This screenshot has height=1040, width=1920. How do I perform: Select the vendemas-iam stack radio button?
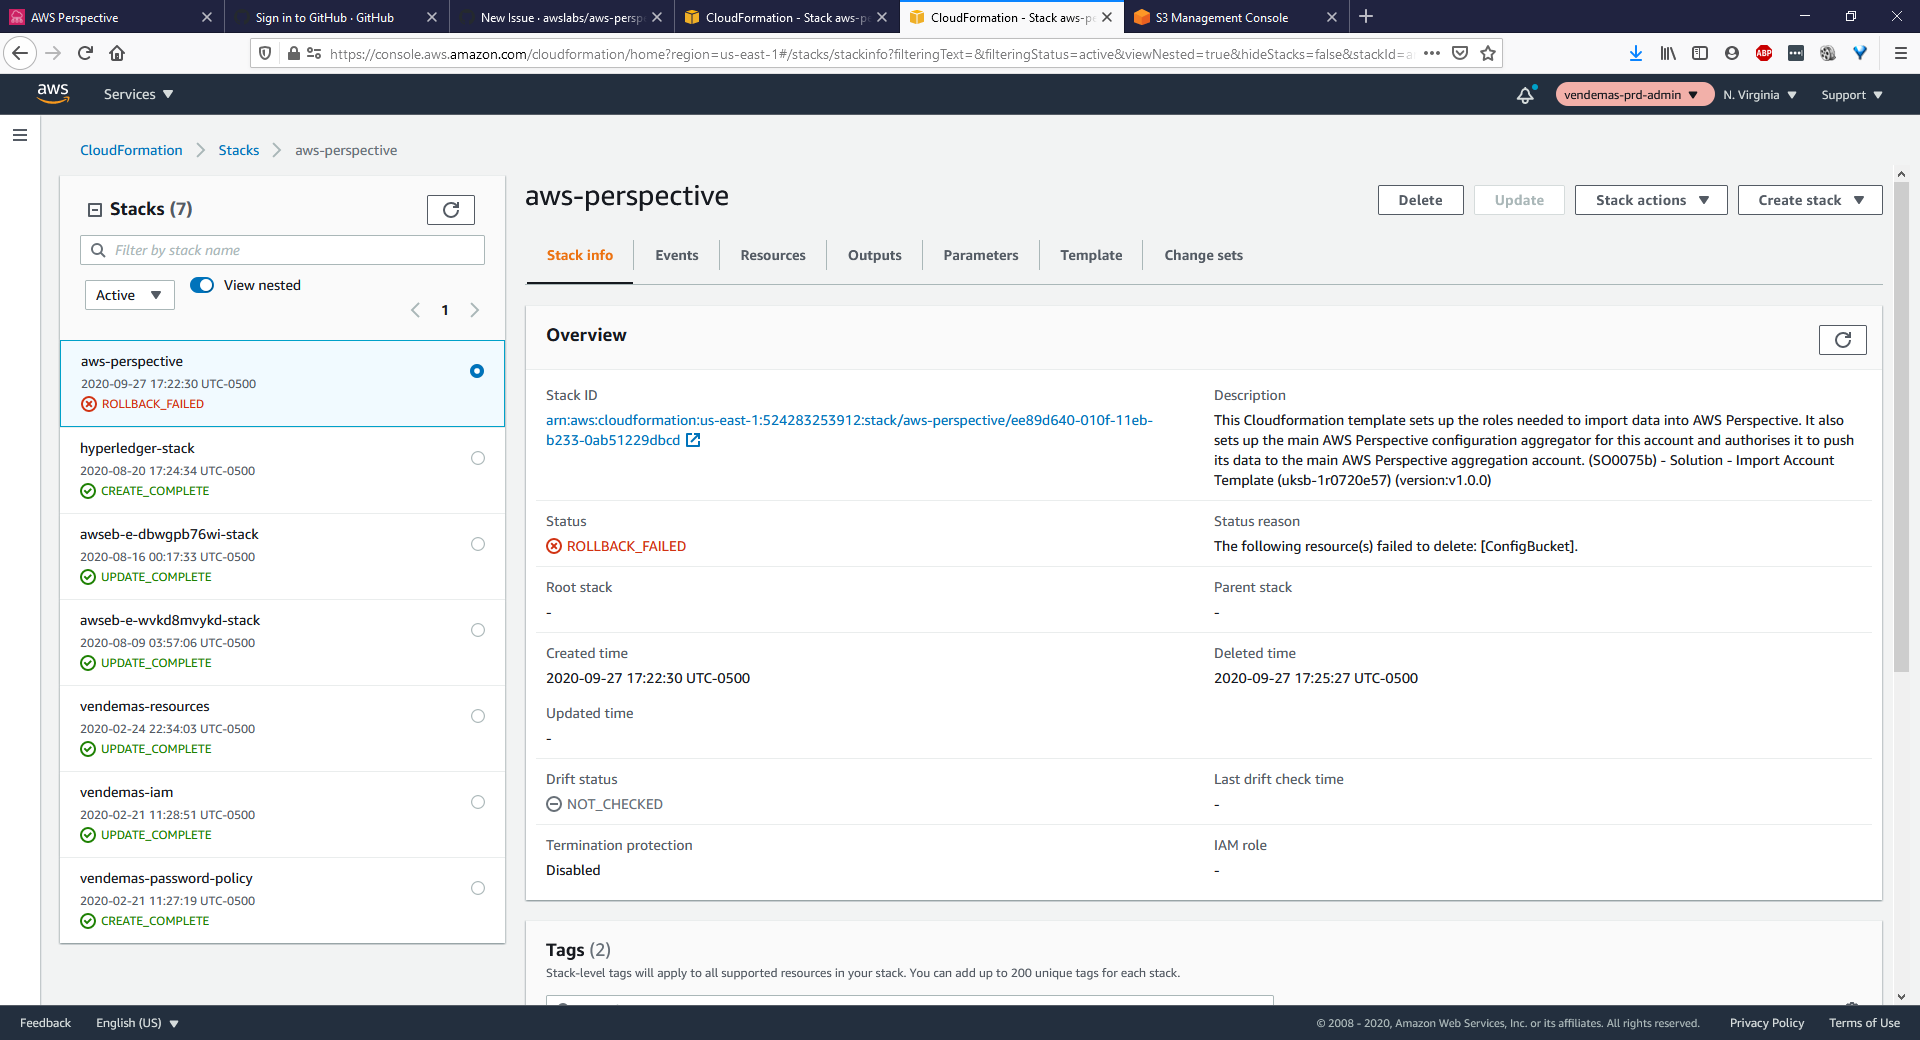coord(477,802)
